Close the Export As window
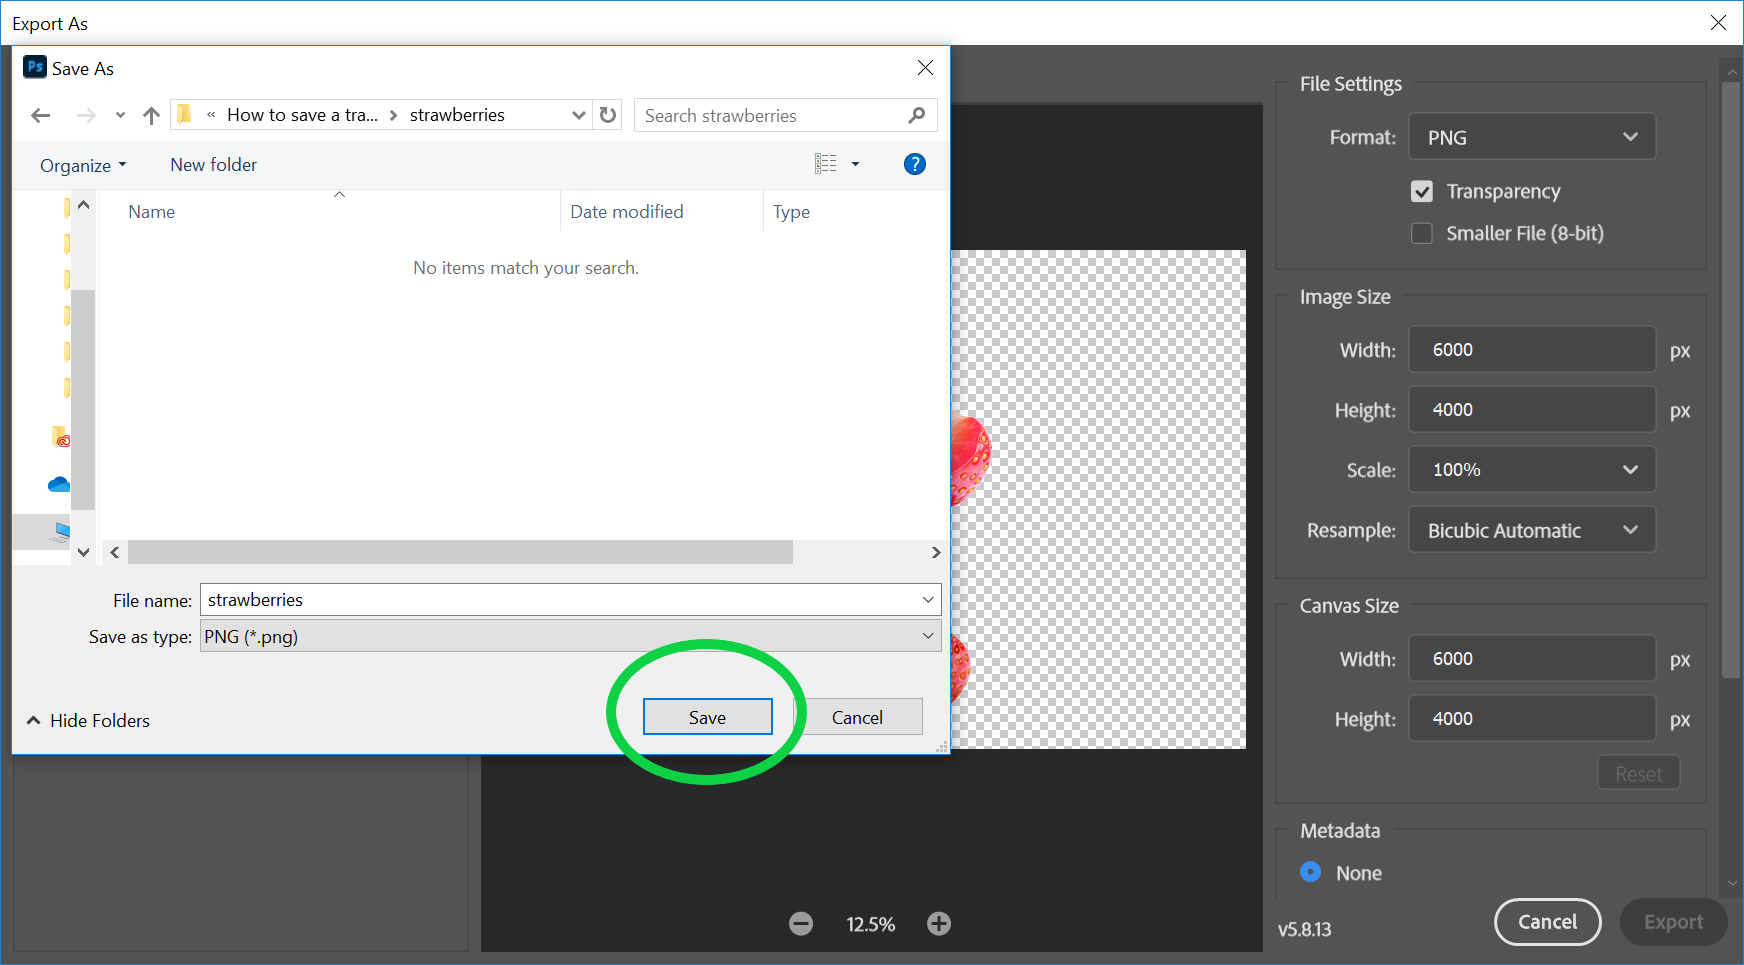This screenshot has width=1744, height=965. (x=1718, y=22)
